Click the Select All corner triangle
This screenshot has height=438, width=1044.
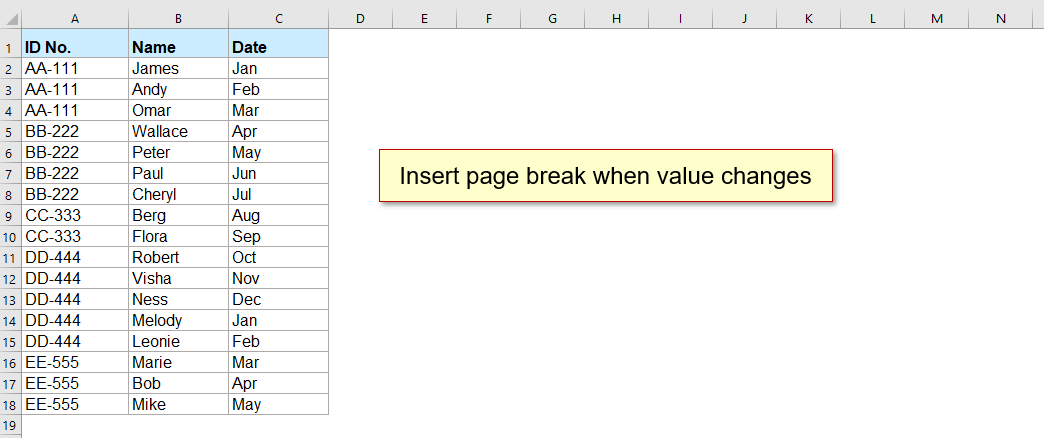click(x=11, y=19)
